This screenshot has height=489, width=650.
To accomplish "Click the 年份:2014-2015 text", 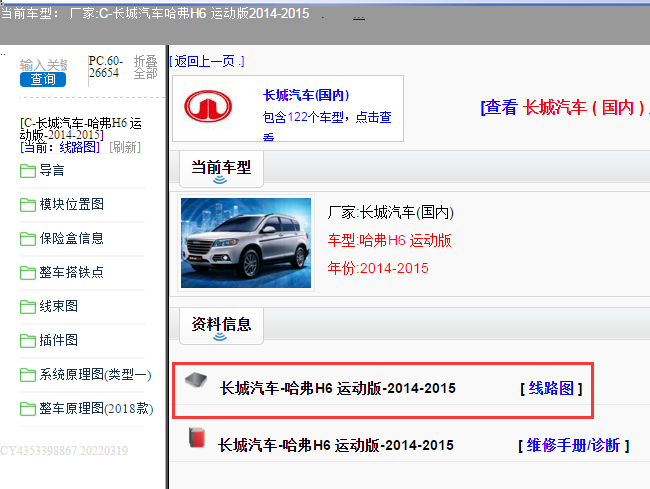I will (378, 268).
